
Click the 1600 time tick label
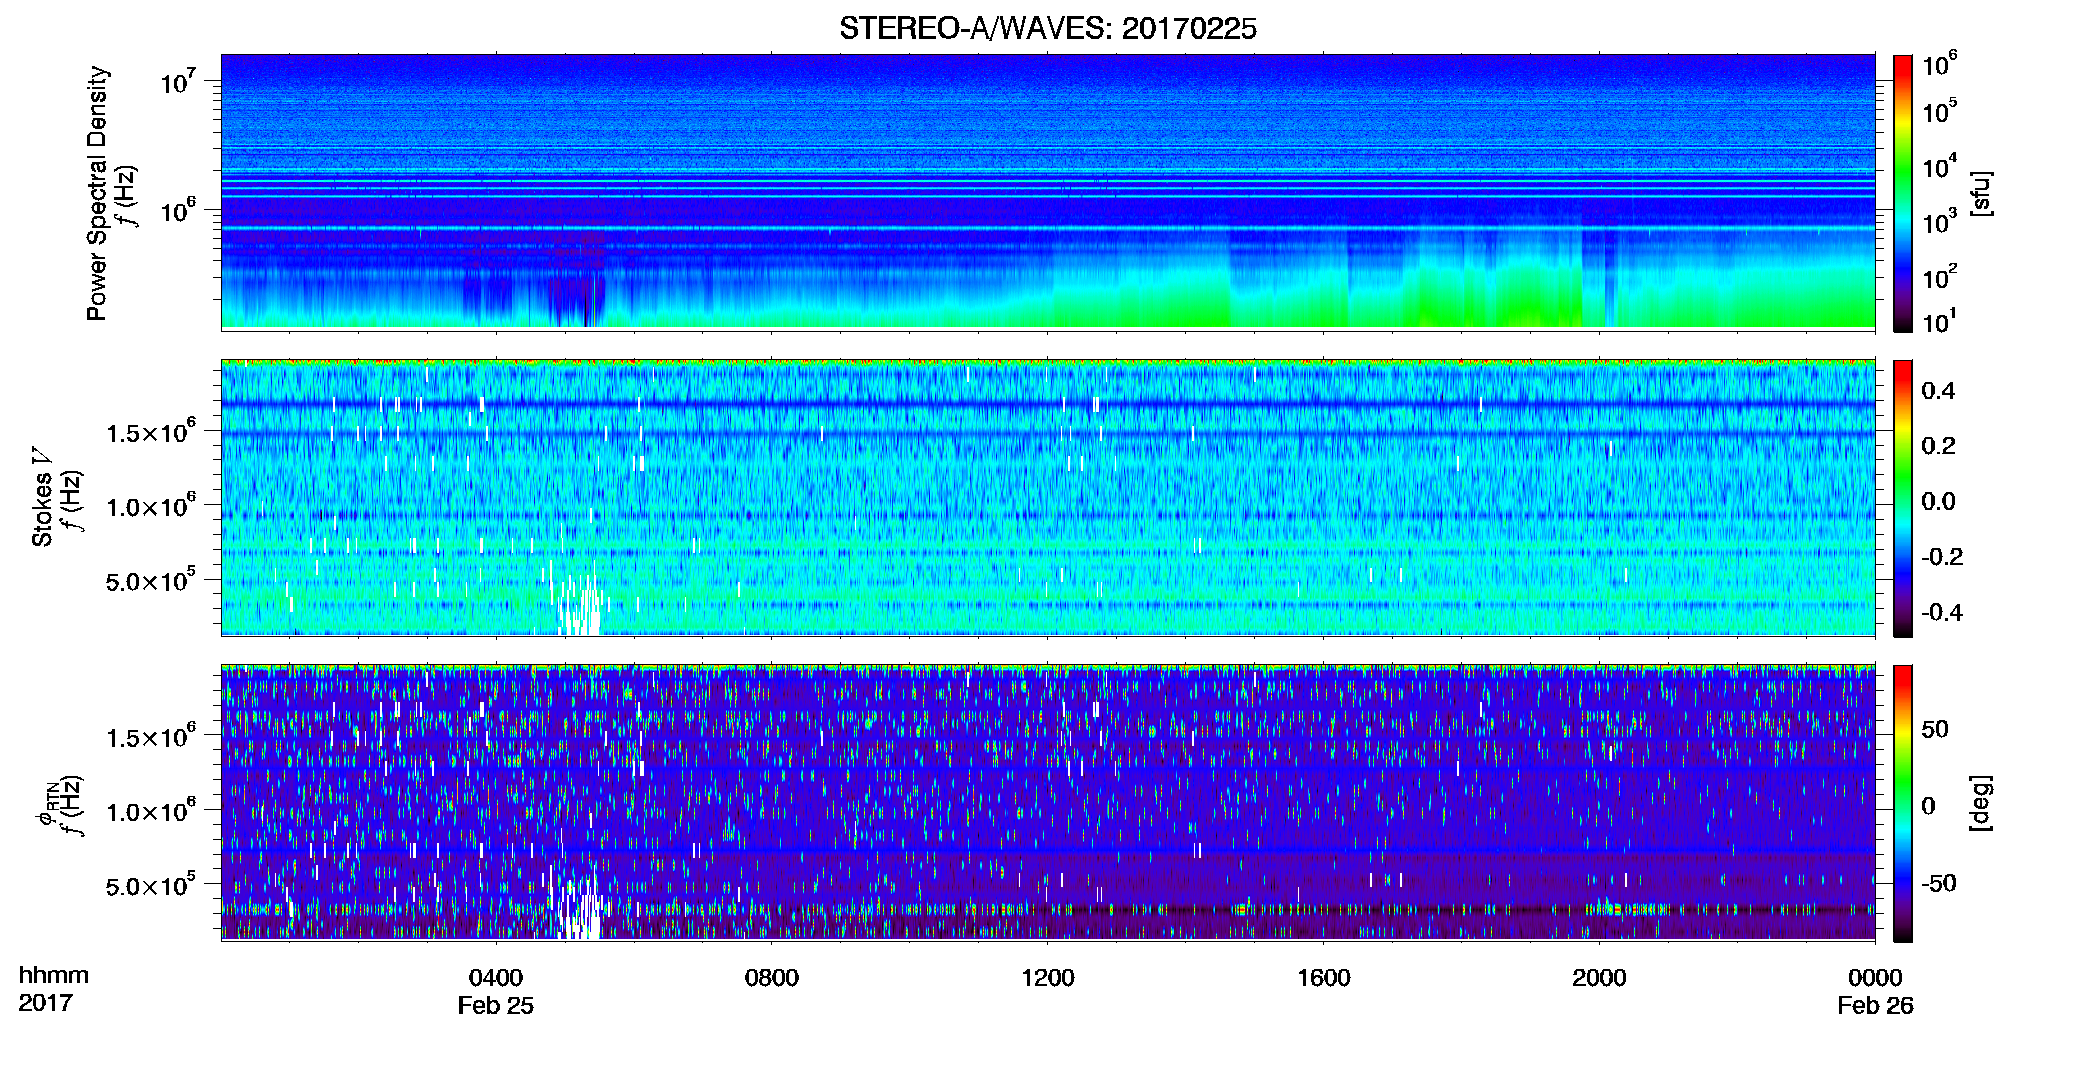point(1323,977)
